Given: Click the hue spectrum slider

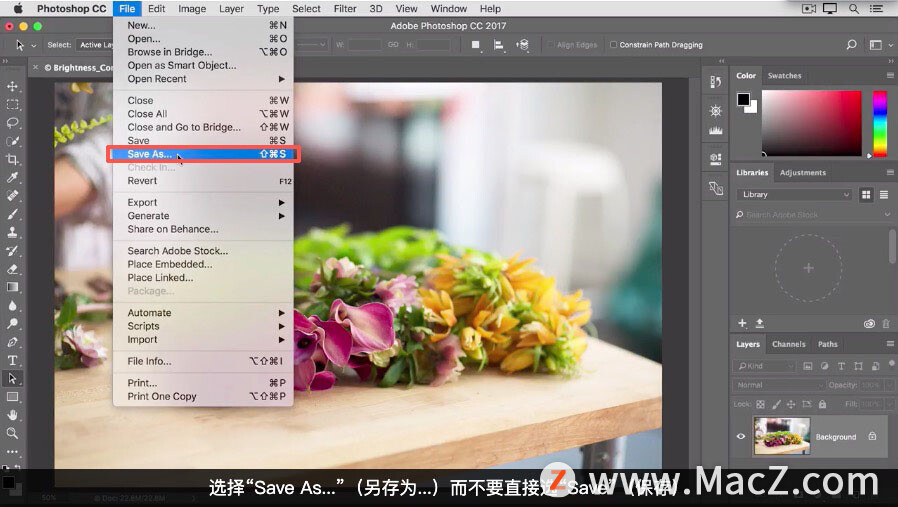Looking at the screenshot, I should tap(880, 123).
